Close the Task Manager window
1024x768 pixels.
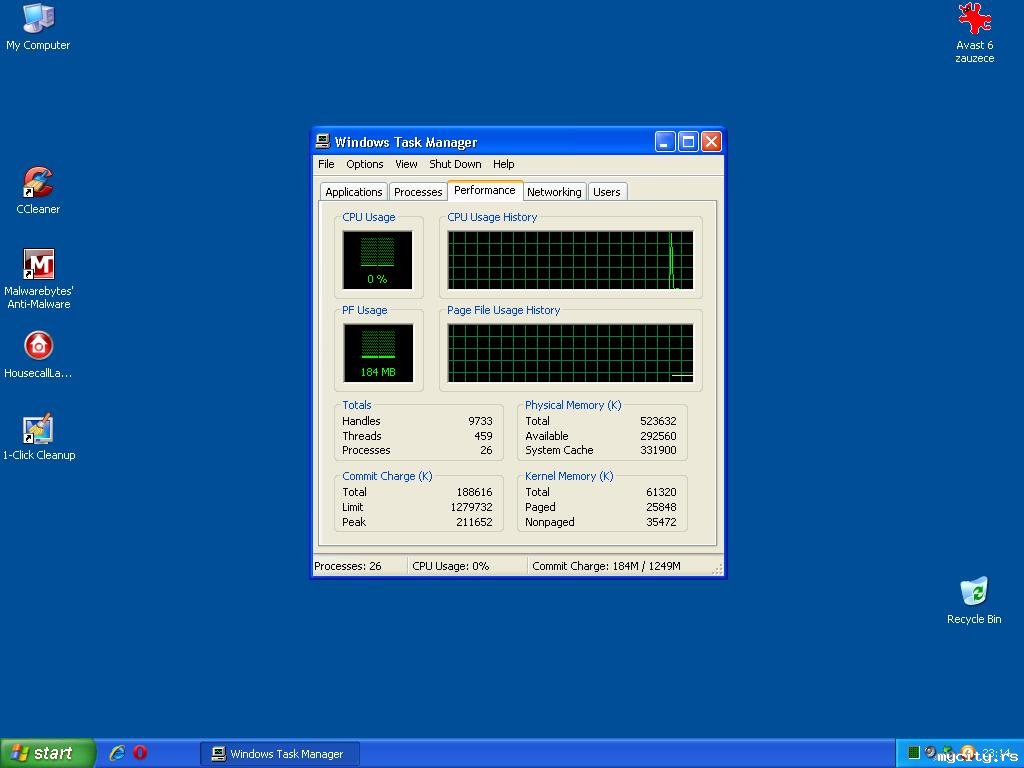coord(711,142)
